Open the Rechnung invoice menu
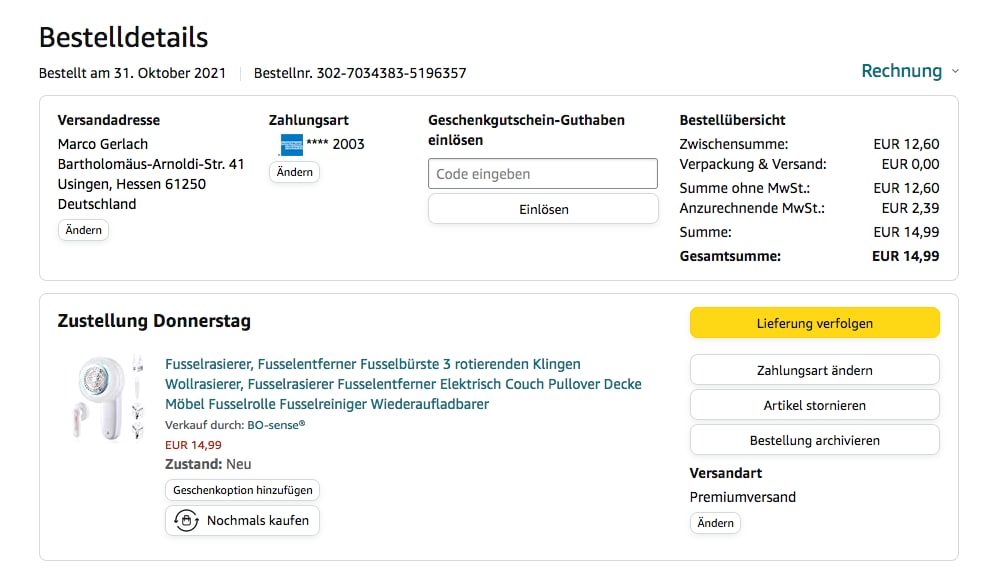 pyautogui.click(x=901, y=71)
